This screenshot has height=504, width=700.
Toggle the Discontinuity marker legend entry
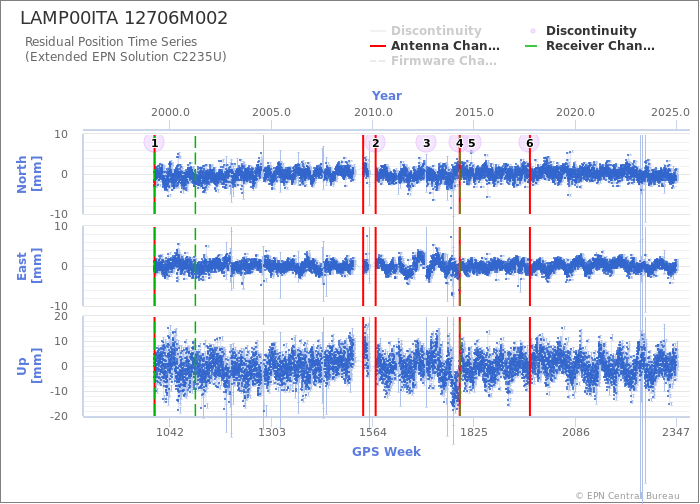(x=581, y=31)
